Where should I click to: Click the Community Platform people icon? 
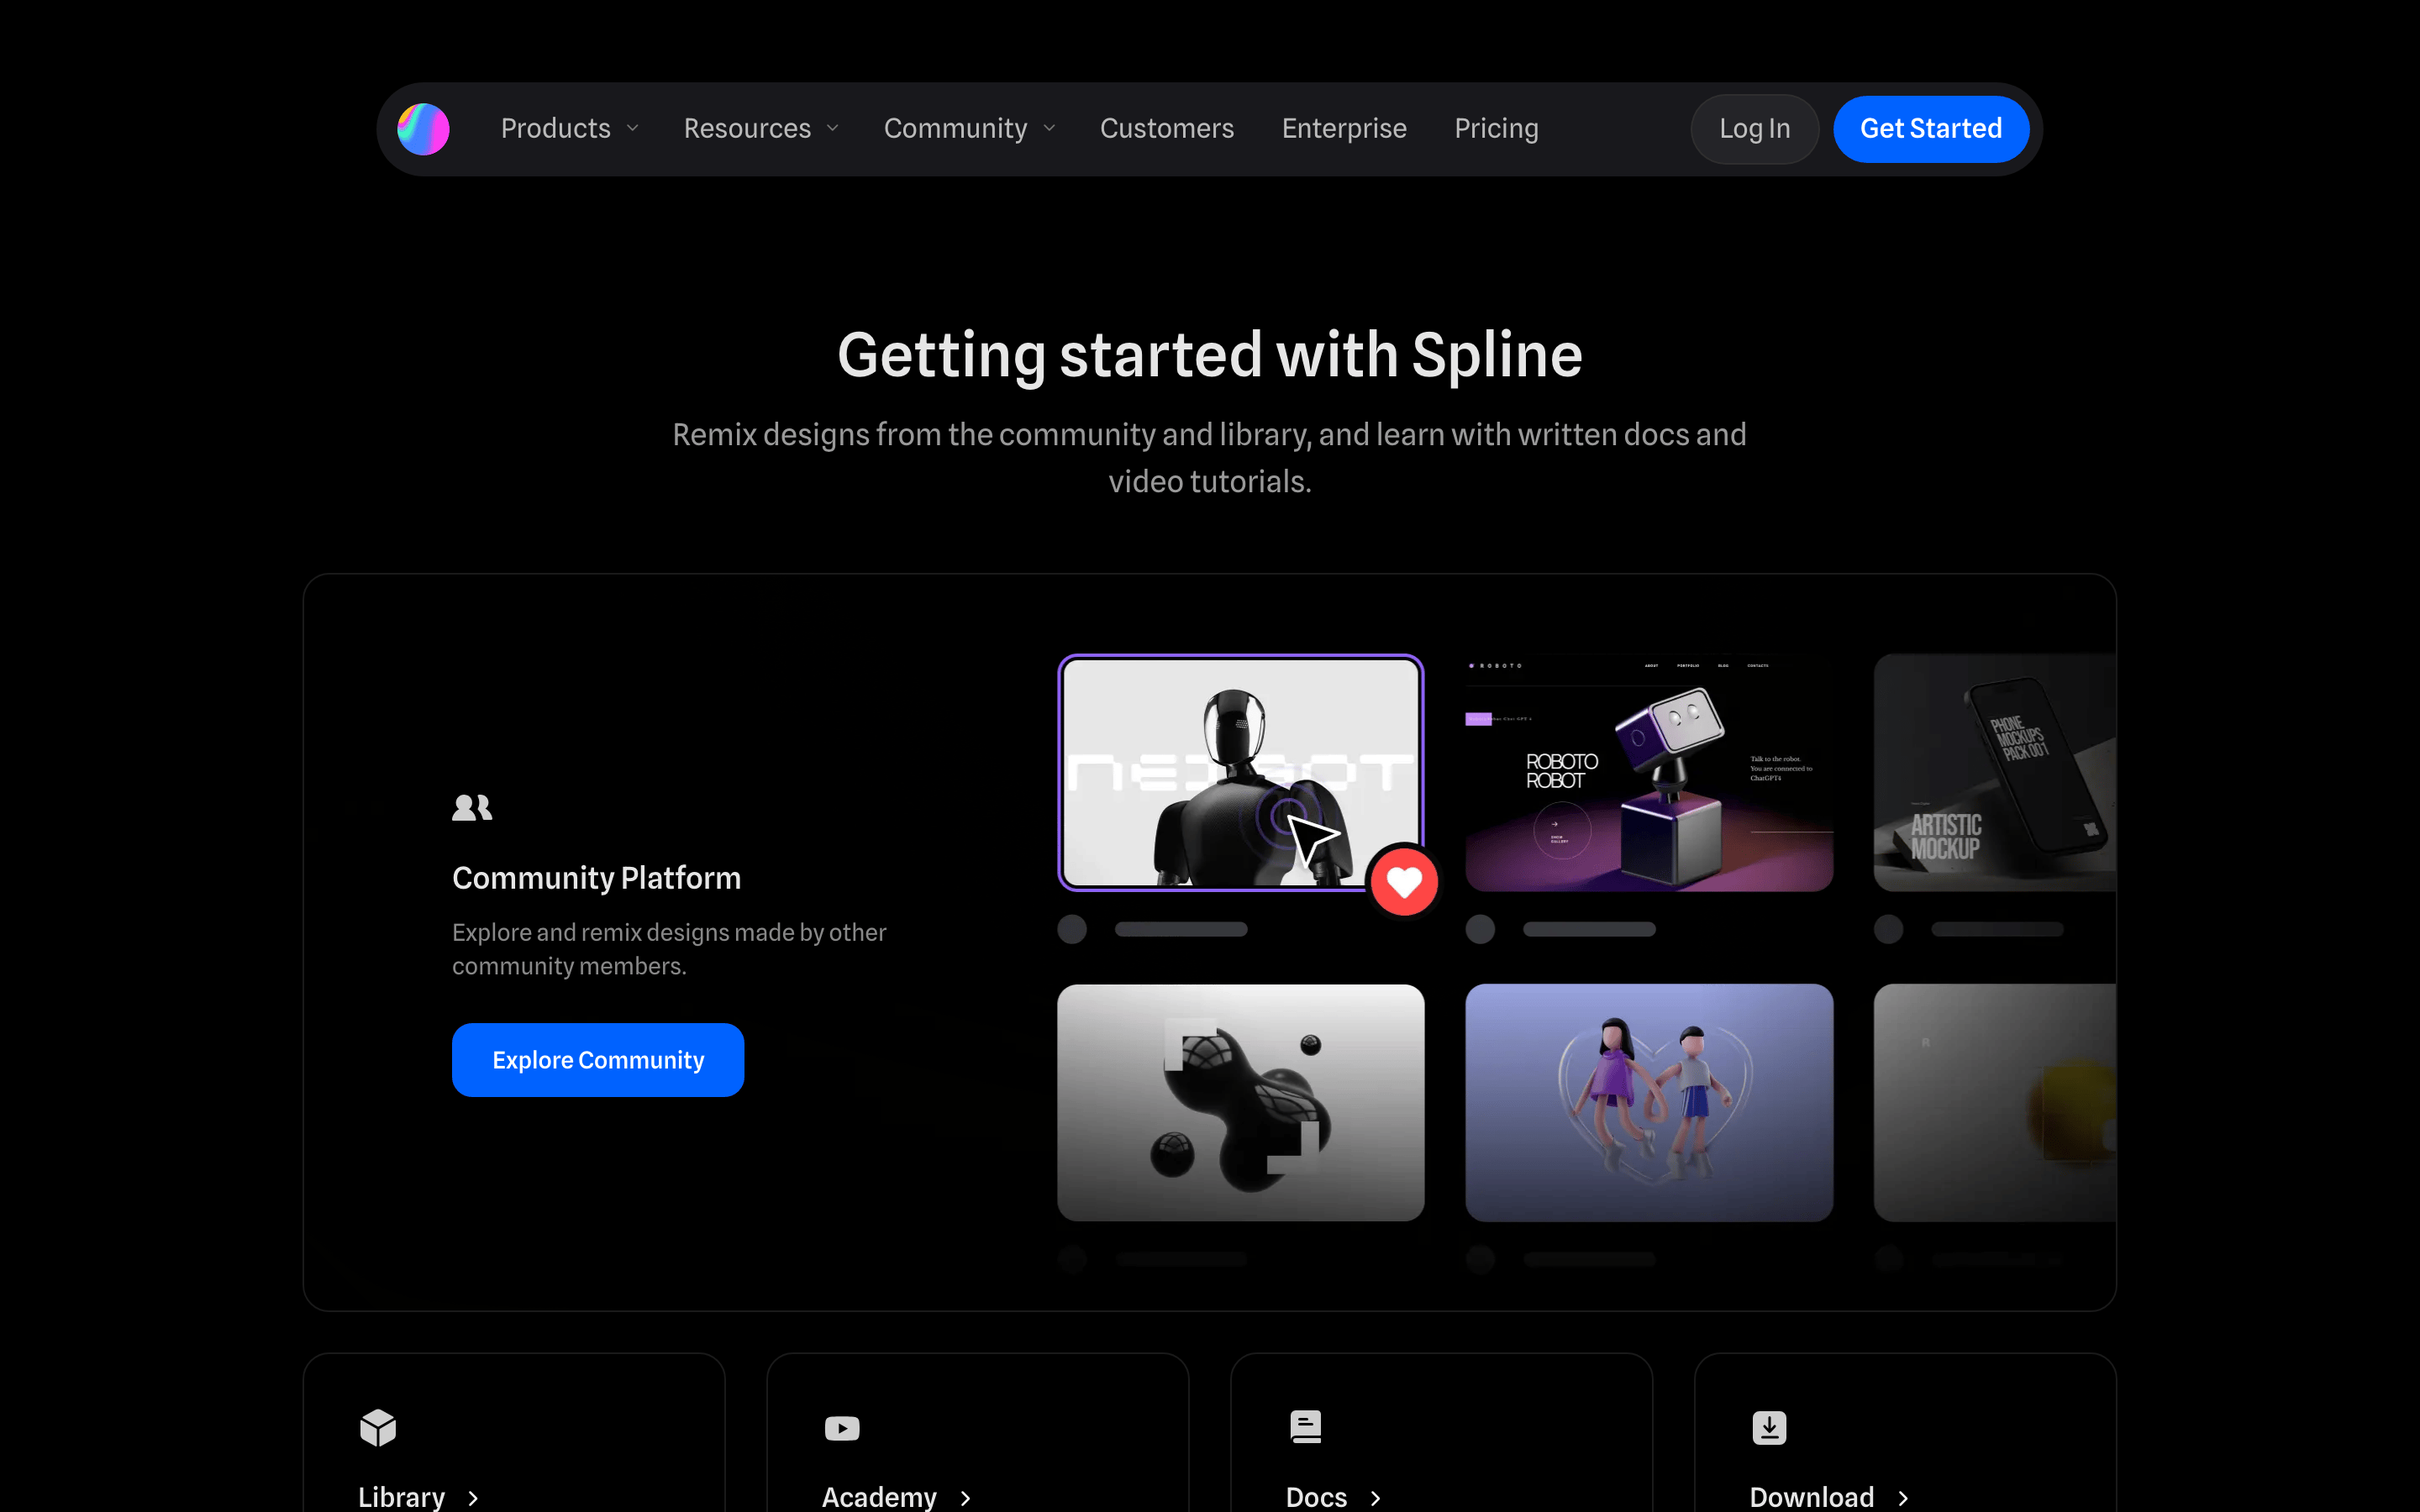click(472, 807)
